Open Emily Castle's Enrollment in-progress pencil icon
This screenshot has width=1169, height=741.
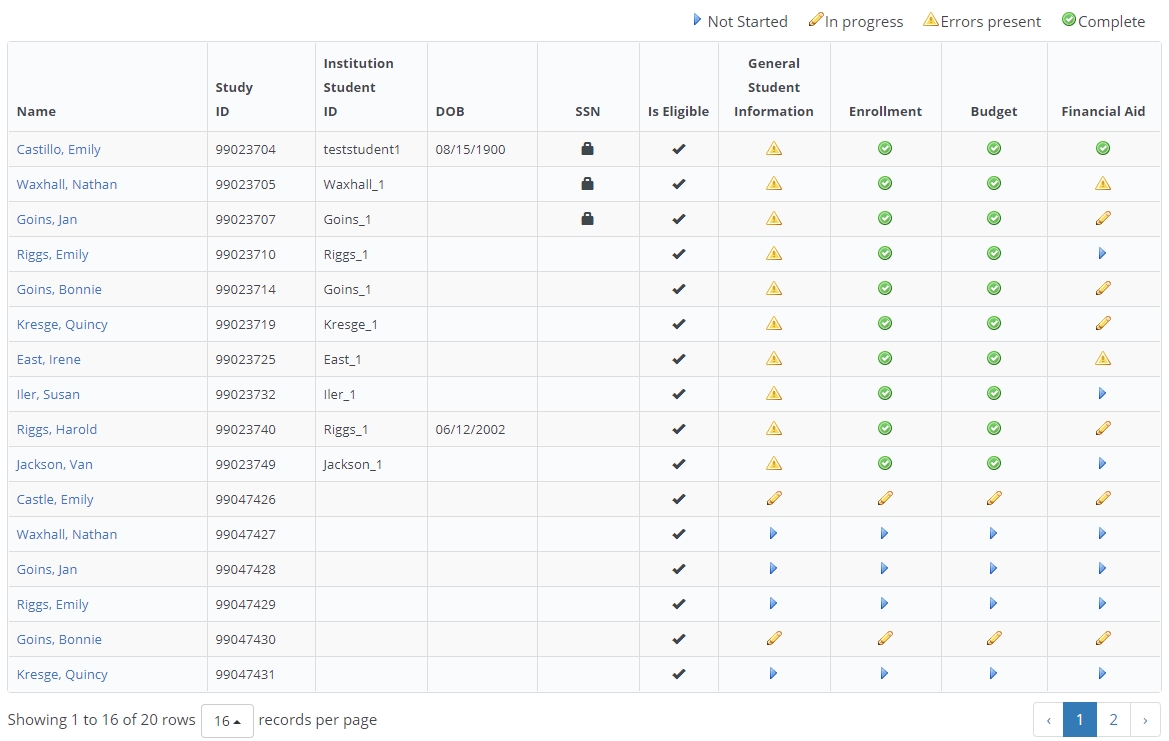(x=885, y=498)
